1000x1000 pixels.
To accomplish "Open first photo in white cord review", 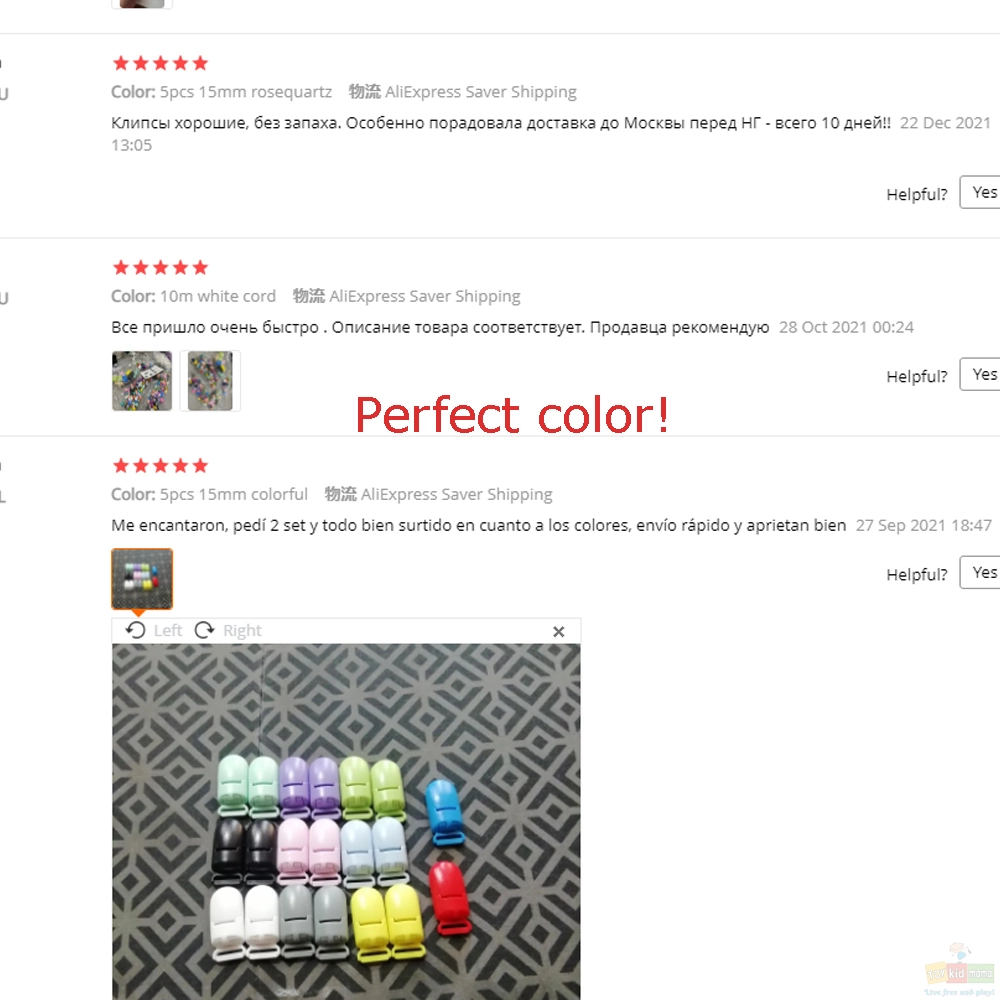I will [x=142, y=381].
